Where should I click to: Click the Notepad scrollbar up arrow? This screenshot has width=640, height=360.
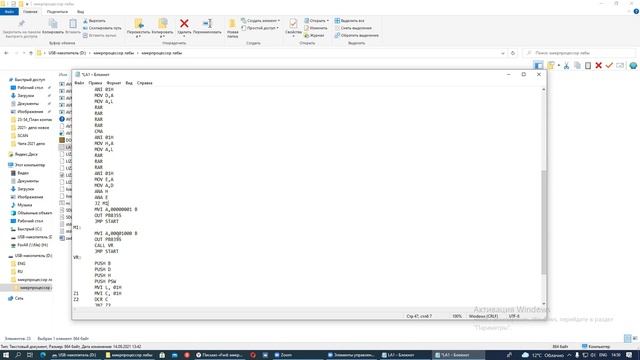click(x=543, y=89)
